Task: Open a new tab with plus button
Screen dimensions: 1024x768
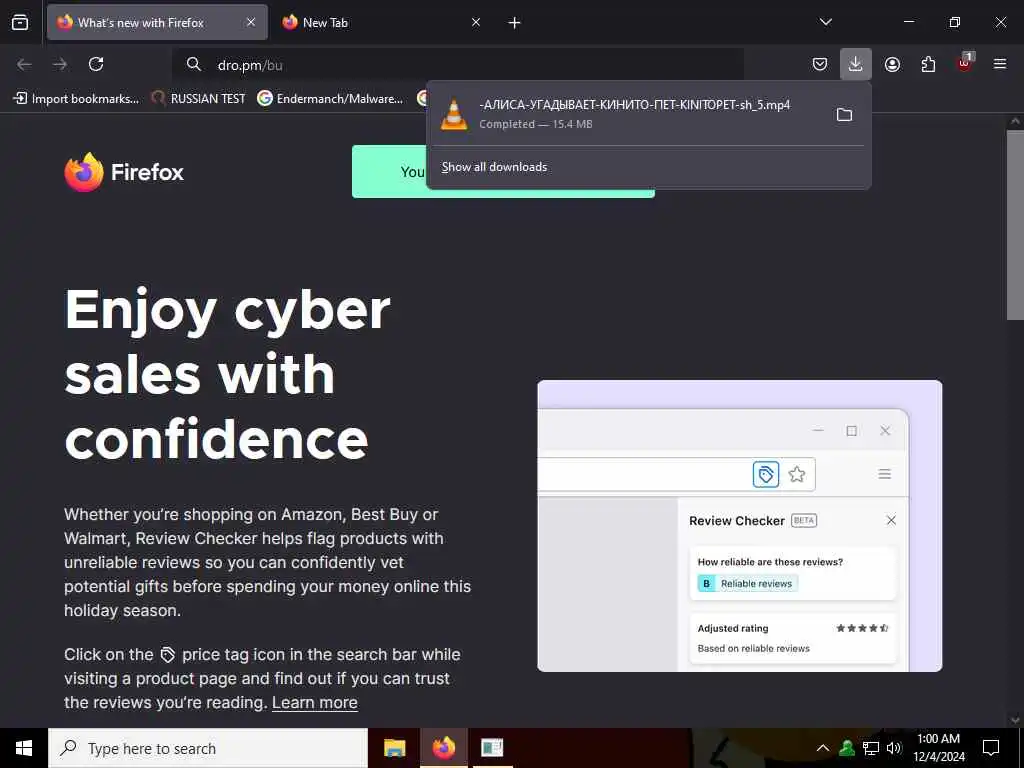Action: [515, 23]
